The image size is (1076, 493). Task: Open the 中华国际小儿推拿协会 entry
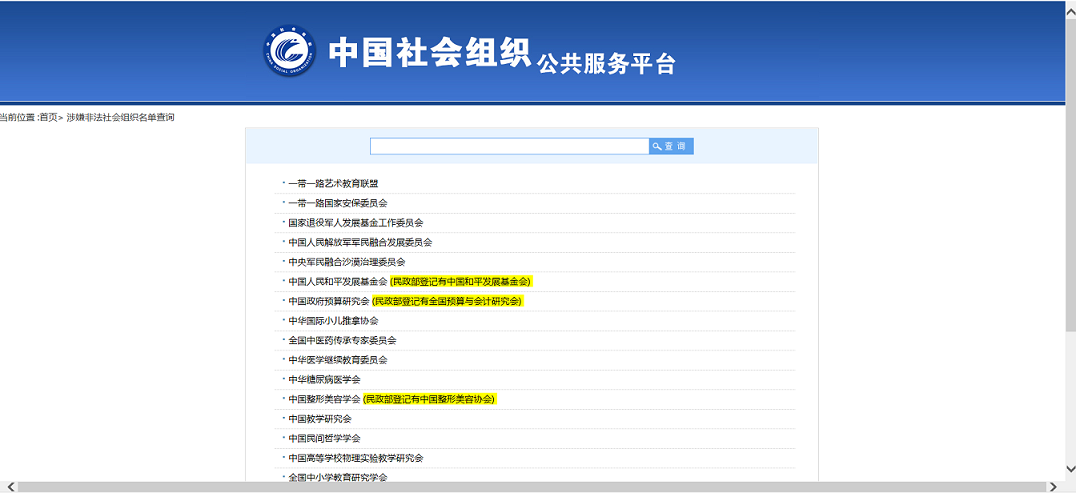coord(333,321)
